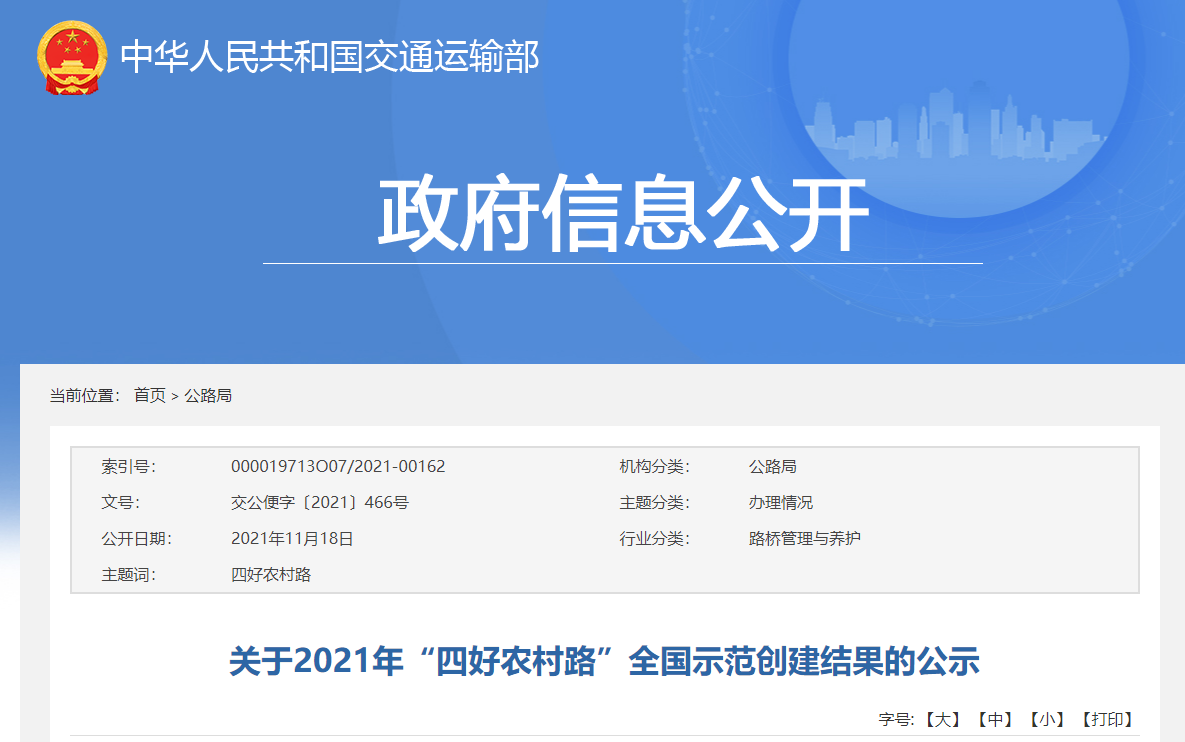
Task: Click 公路局 in the 机构分类 row
Action: pos(772,466)
